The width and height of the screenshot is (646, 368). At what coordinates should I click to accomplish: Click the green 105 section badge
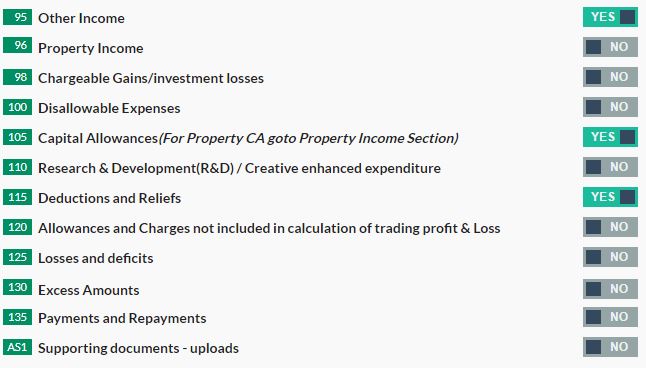(x=17, y=137)
